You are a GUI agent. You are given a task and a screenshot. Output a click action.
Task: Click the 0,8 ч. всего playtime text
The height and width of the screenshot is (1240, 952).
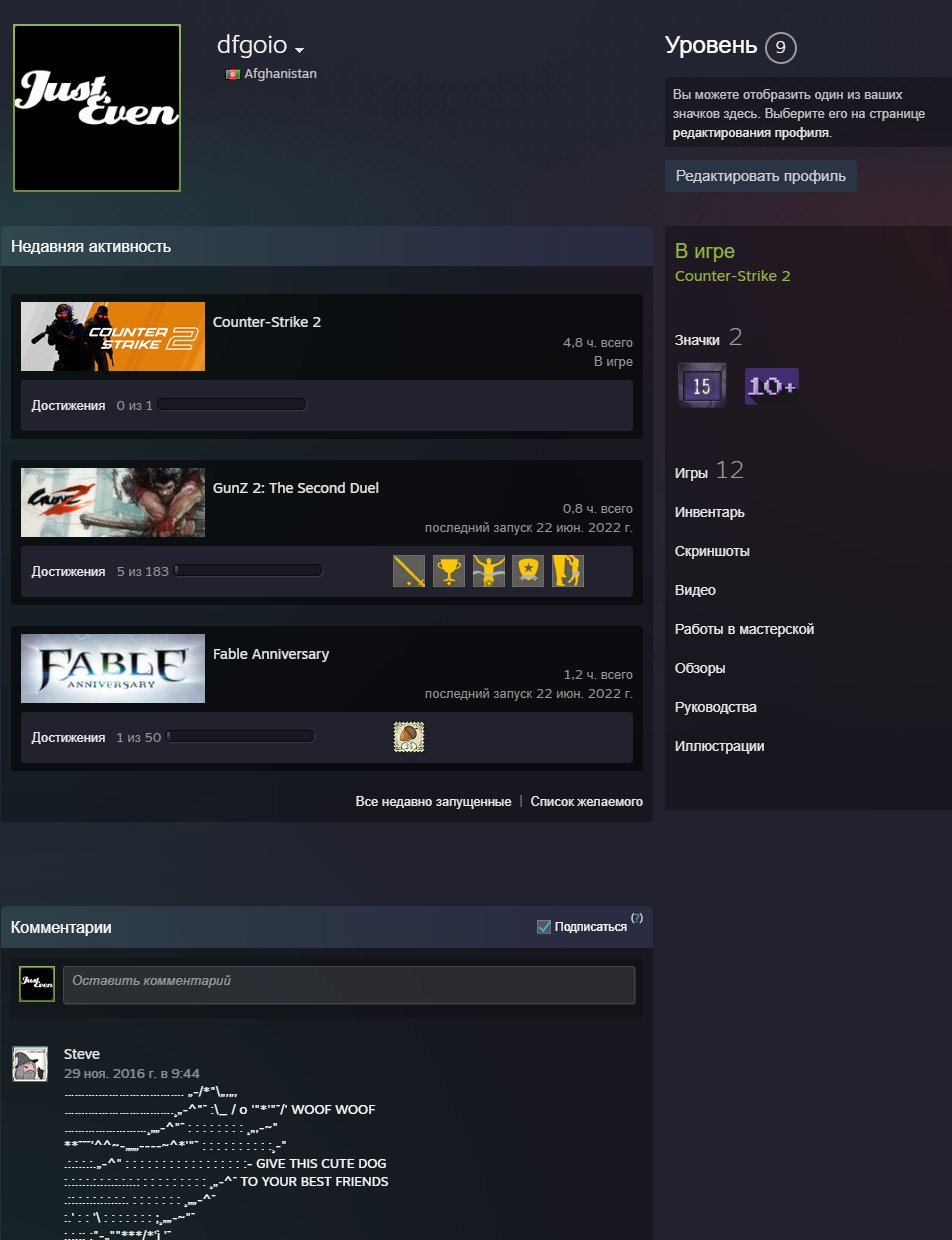[x=598, y=509]
